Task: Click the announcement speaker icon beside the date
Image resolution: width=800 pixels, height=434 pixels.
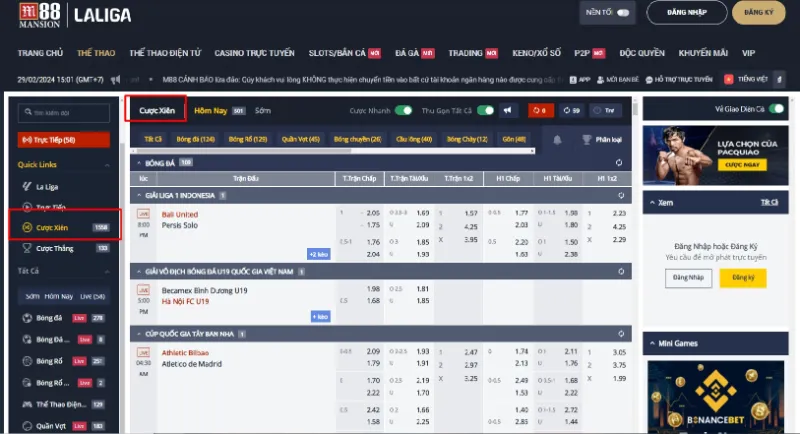Action: pos(116,80)
